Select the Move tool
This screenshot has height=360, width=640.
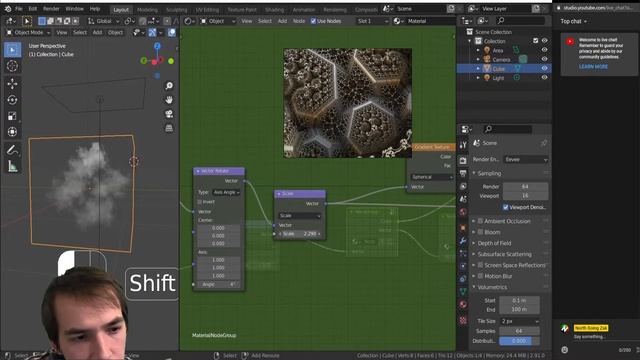coord(12,84)
